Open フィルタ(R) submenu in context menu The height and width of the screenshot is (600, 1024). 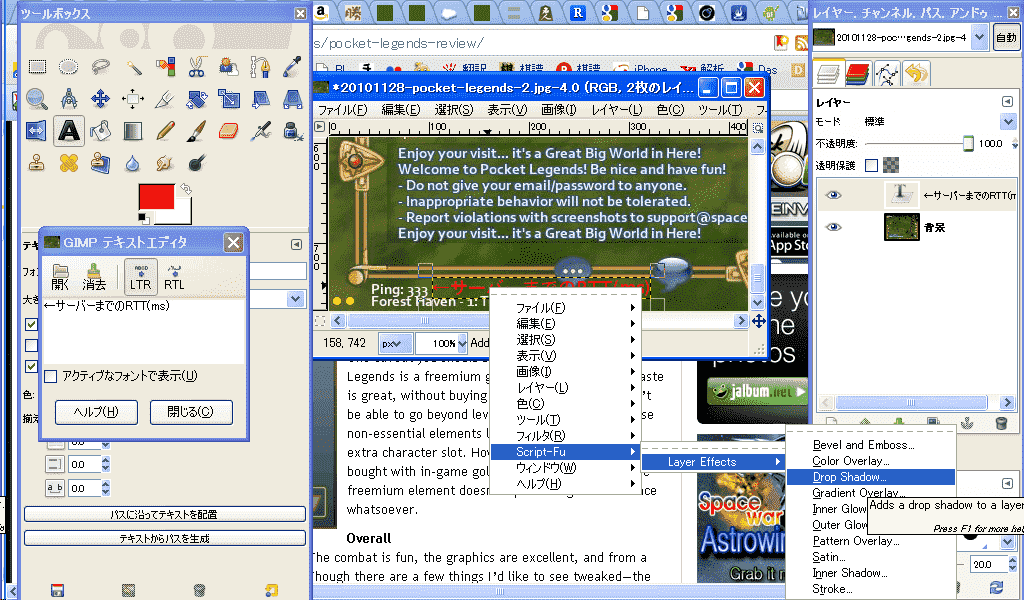pyautogui.click(x=566, y=435)
